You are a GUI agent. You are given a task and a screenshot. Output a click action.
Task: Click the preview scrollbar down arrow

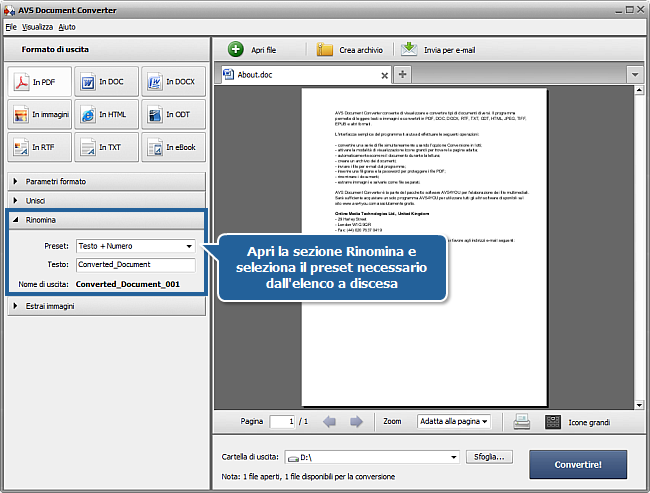pyautogui.click(x=639, y=405)
